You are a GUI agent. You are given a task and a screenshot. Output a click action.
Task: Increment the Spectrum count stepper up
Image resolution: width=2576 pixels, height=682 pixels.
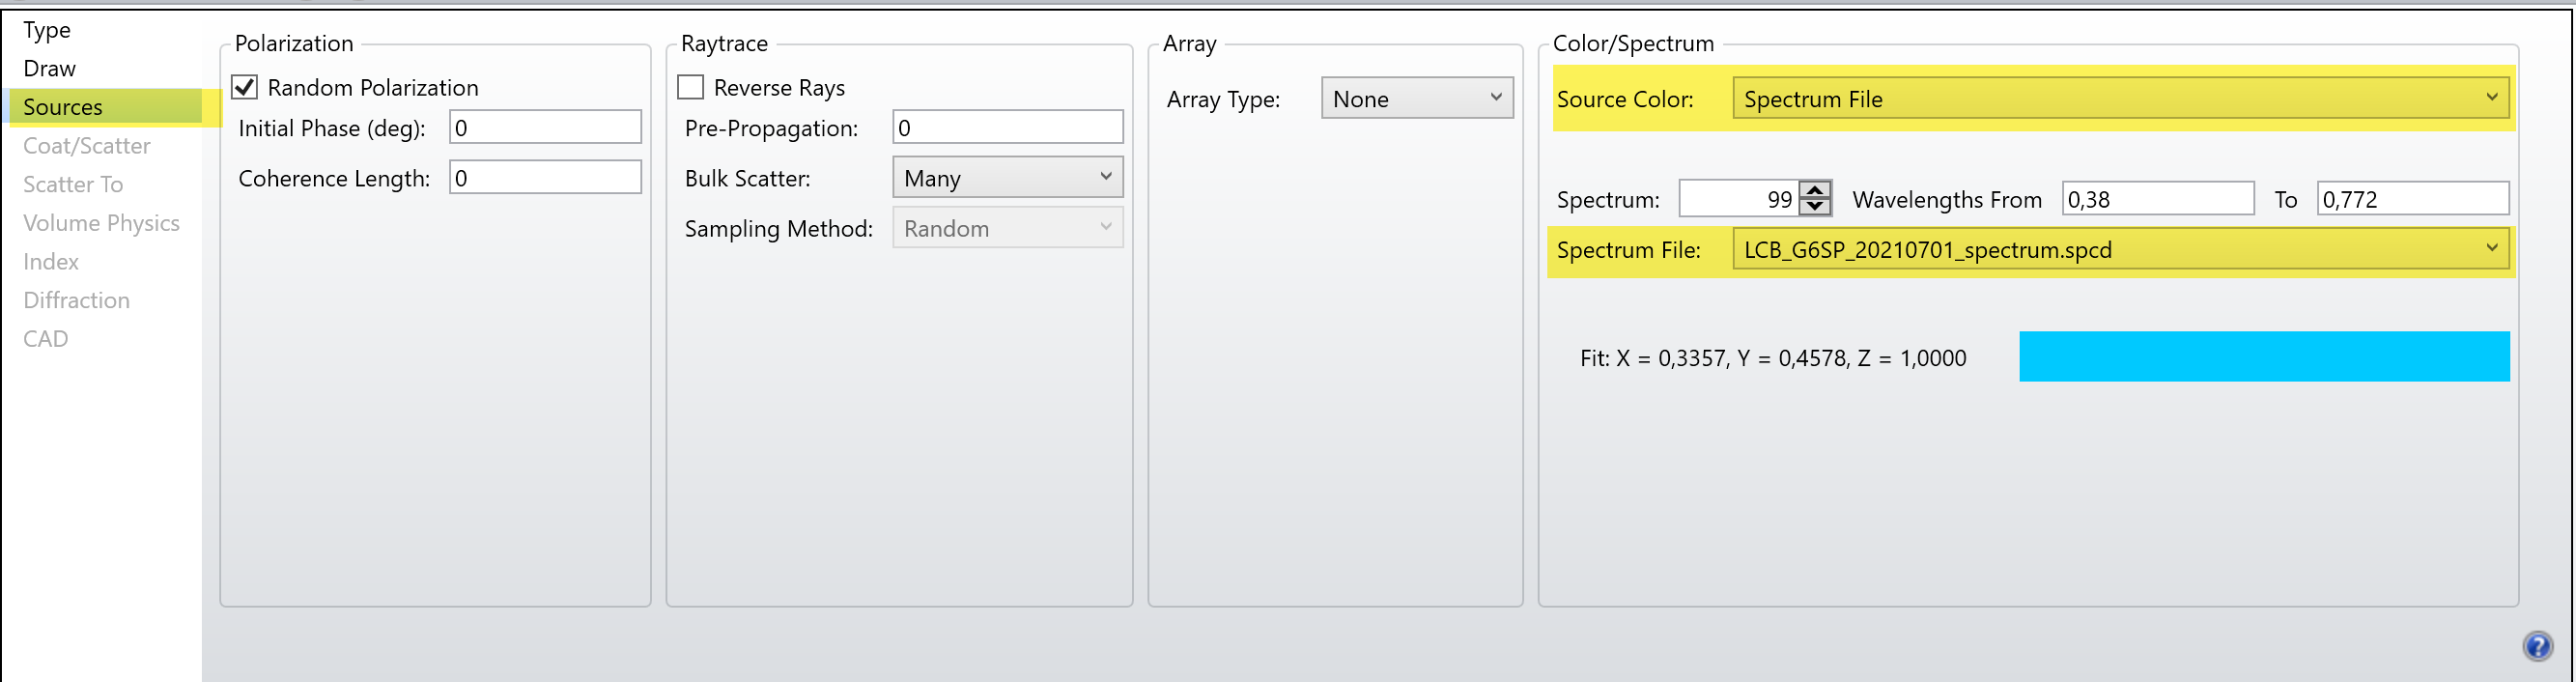pyautogui.click(x=1815, y=189)
